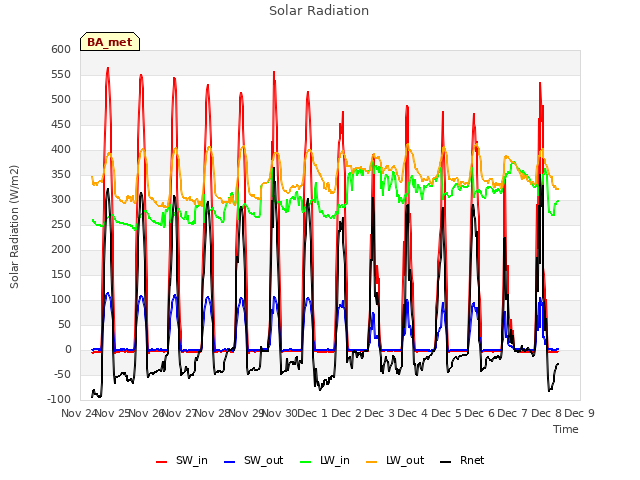This screenshot has width=640, height=480.
Task: Click the Nov 24 x-axis date label
Action: (x=78, y=413)
